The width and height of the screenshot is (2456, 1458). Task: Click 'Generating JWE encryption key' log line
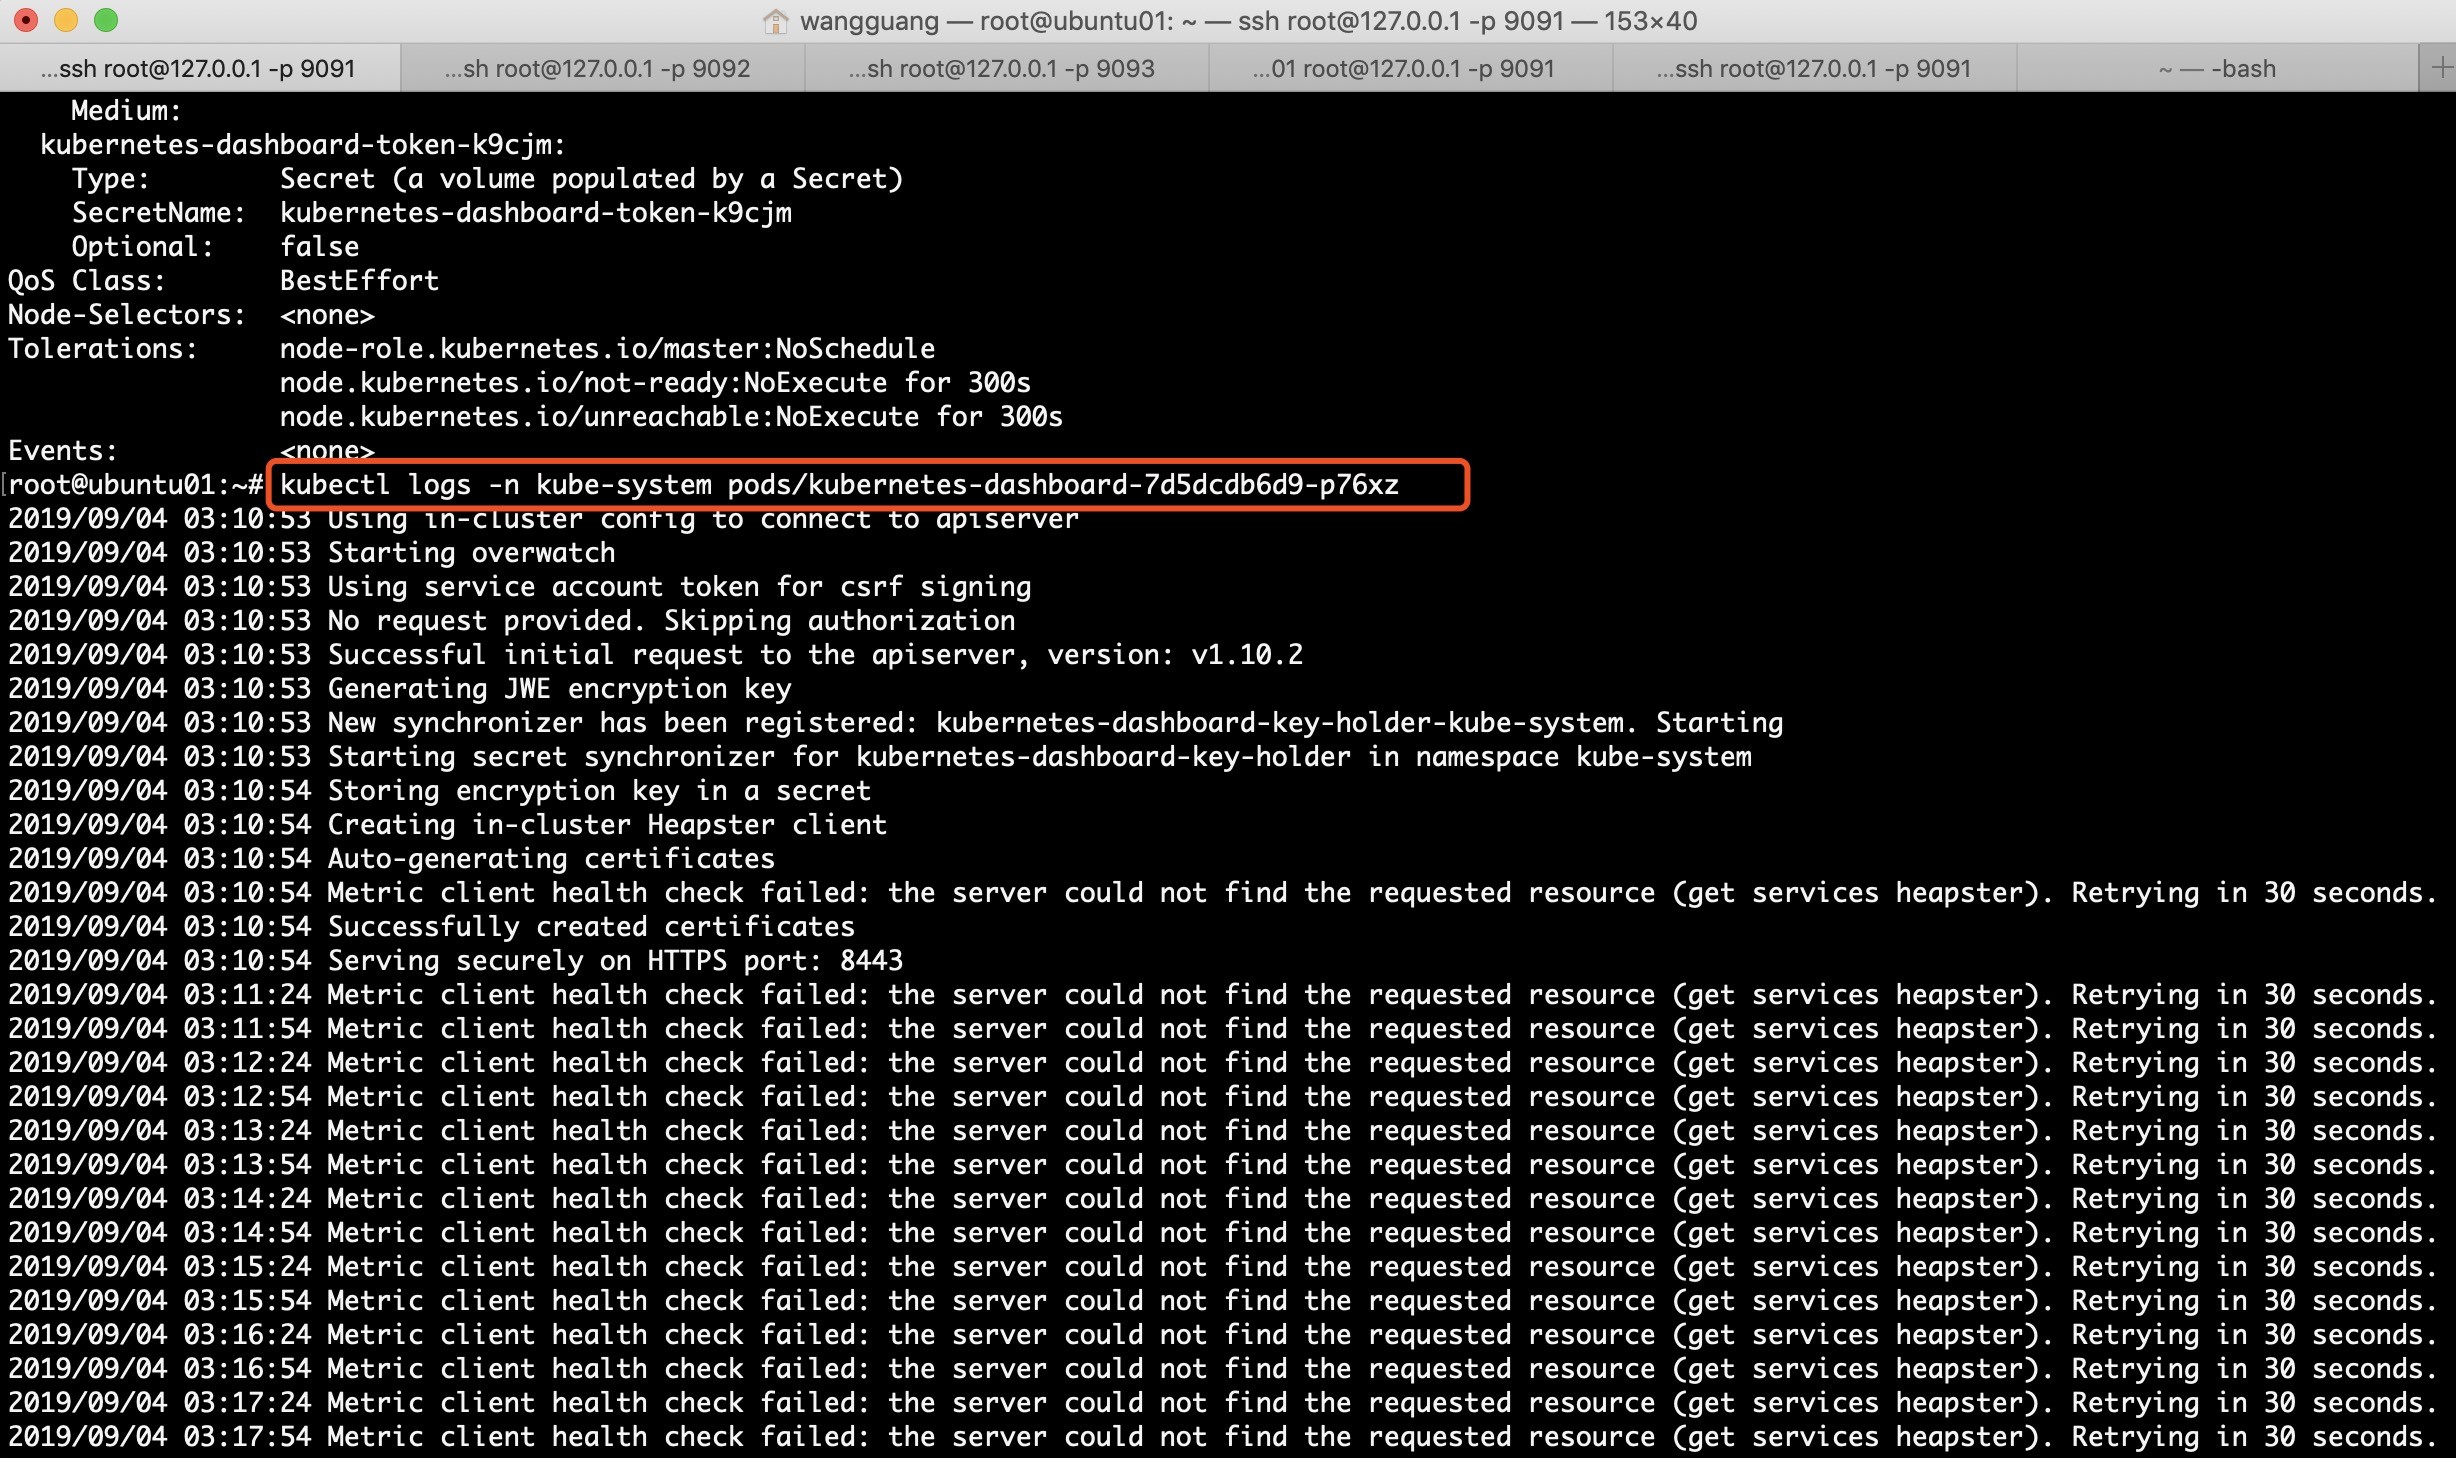[400, 689]
